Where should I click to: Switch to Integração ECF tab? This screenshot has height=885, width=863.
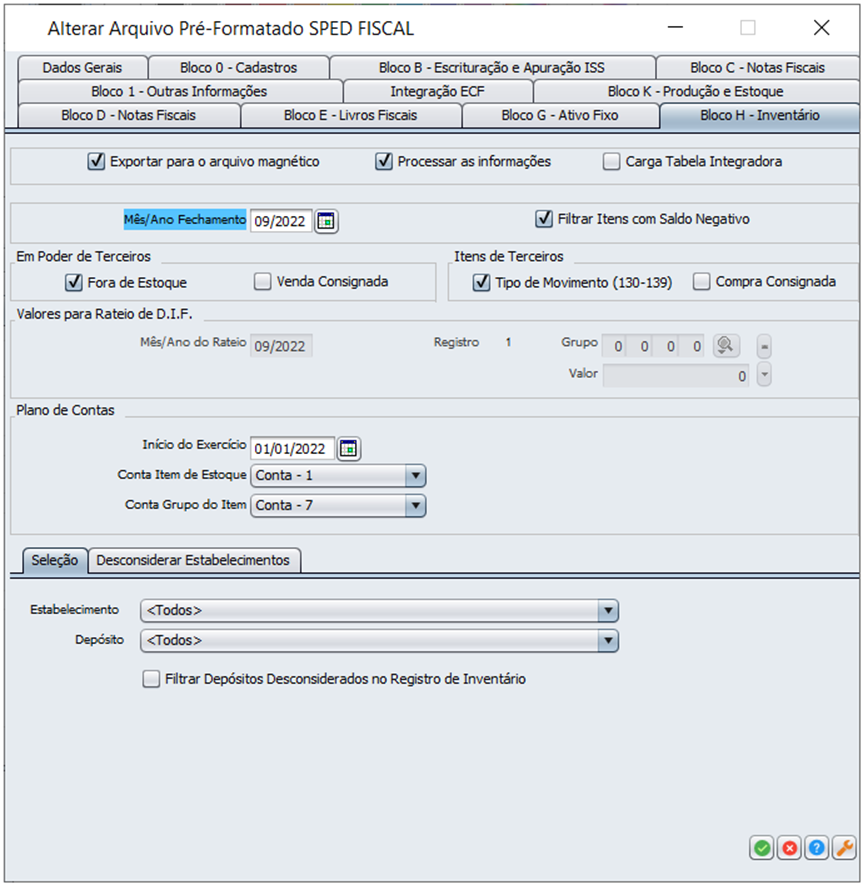click(438, 91)
